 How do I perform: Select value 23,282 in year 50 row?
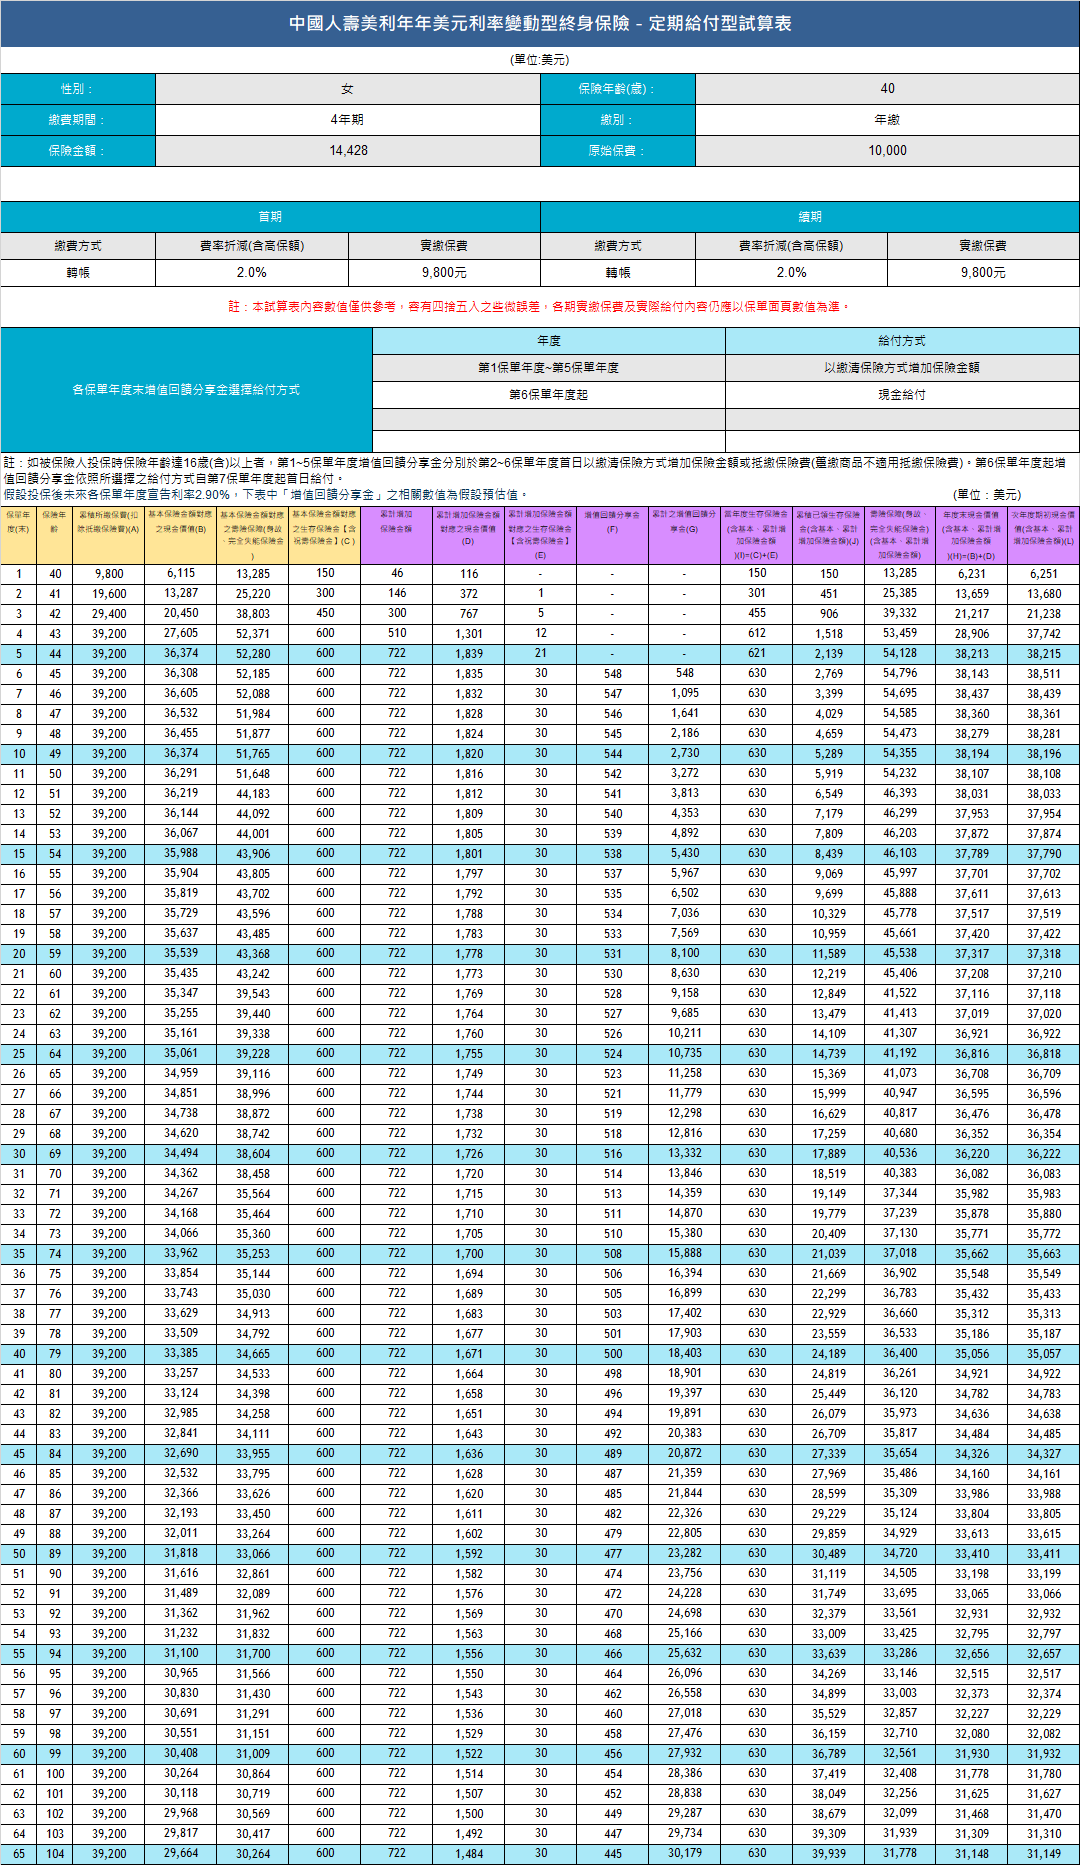point(685,1554)
